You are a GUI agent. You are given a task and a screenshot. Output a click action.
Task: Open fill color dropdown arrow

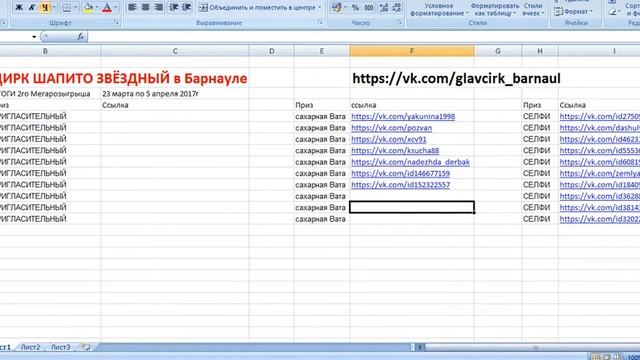coord(97,7)
